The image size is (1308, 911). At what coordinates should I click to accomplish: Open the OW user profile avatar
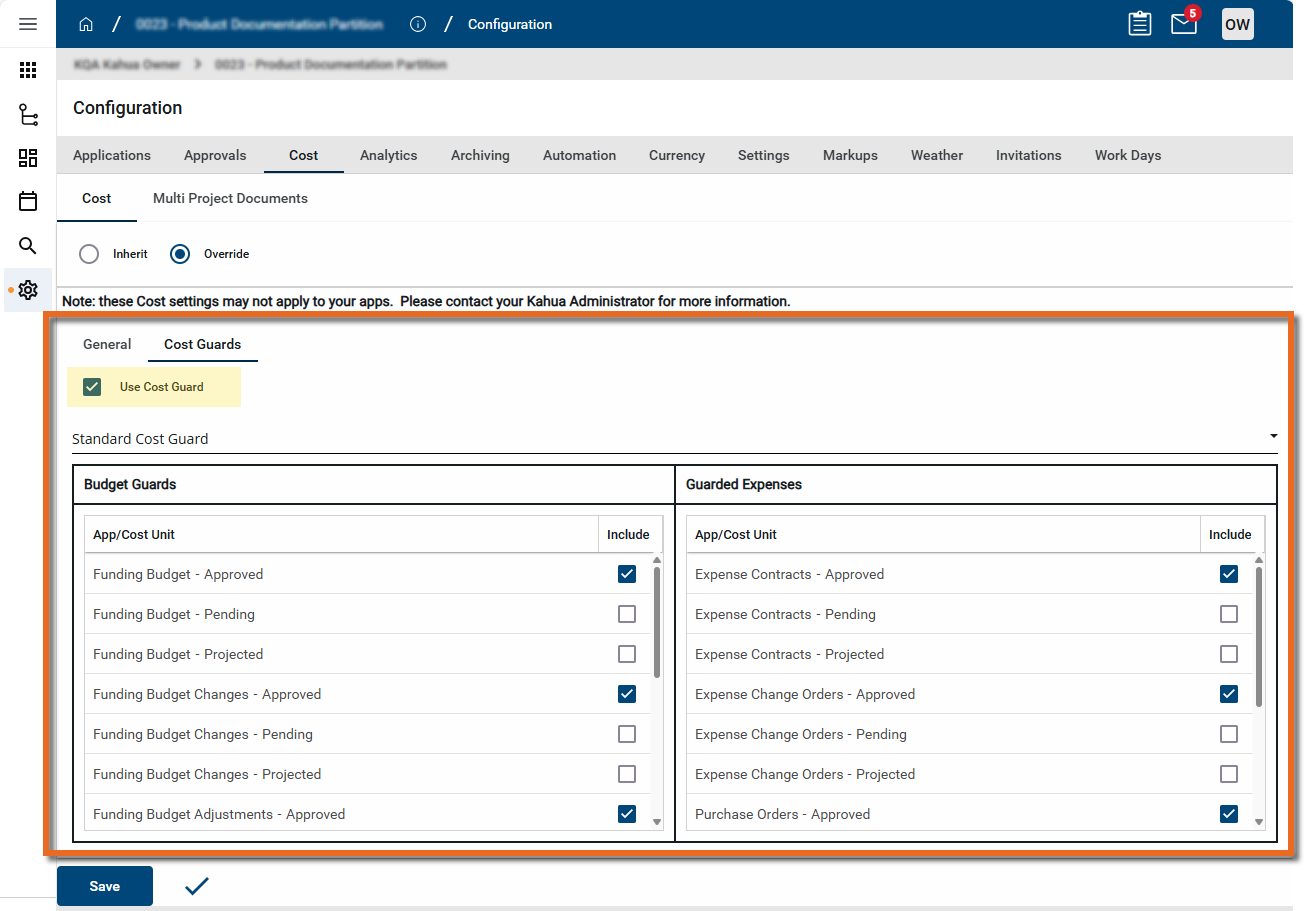point(1237,24)
